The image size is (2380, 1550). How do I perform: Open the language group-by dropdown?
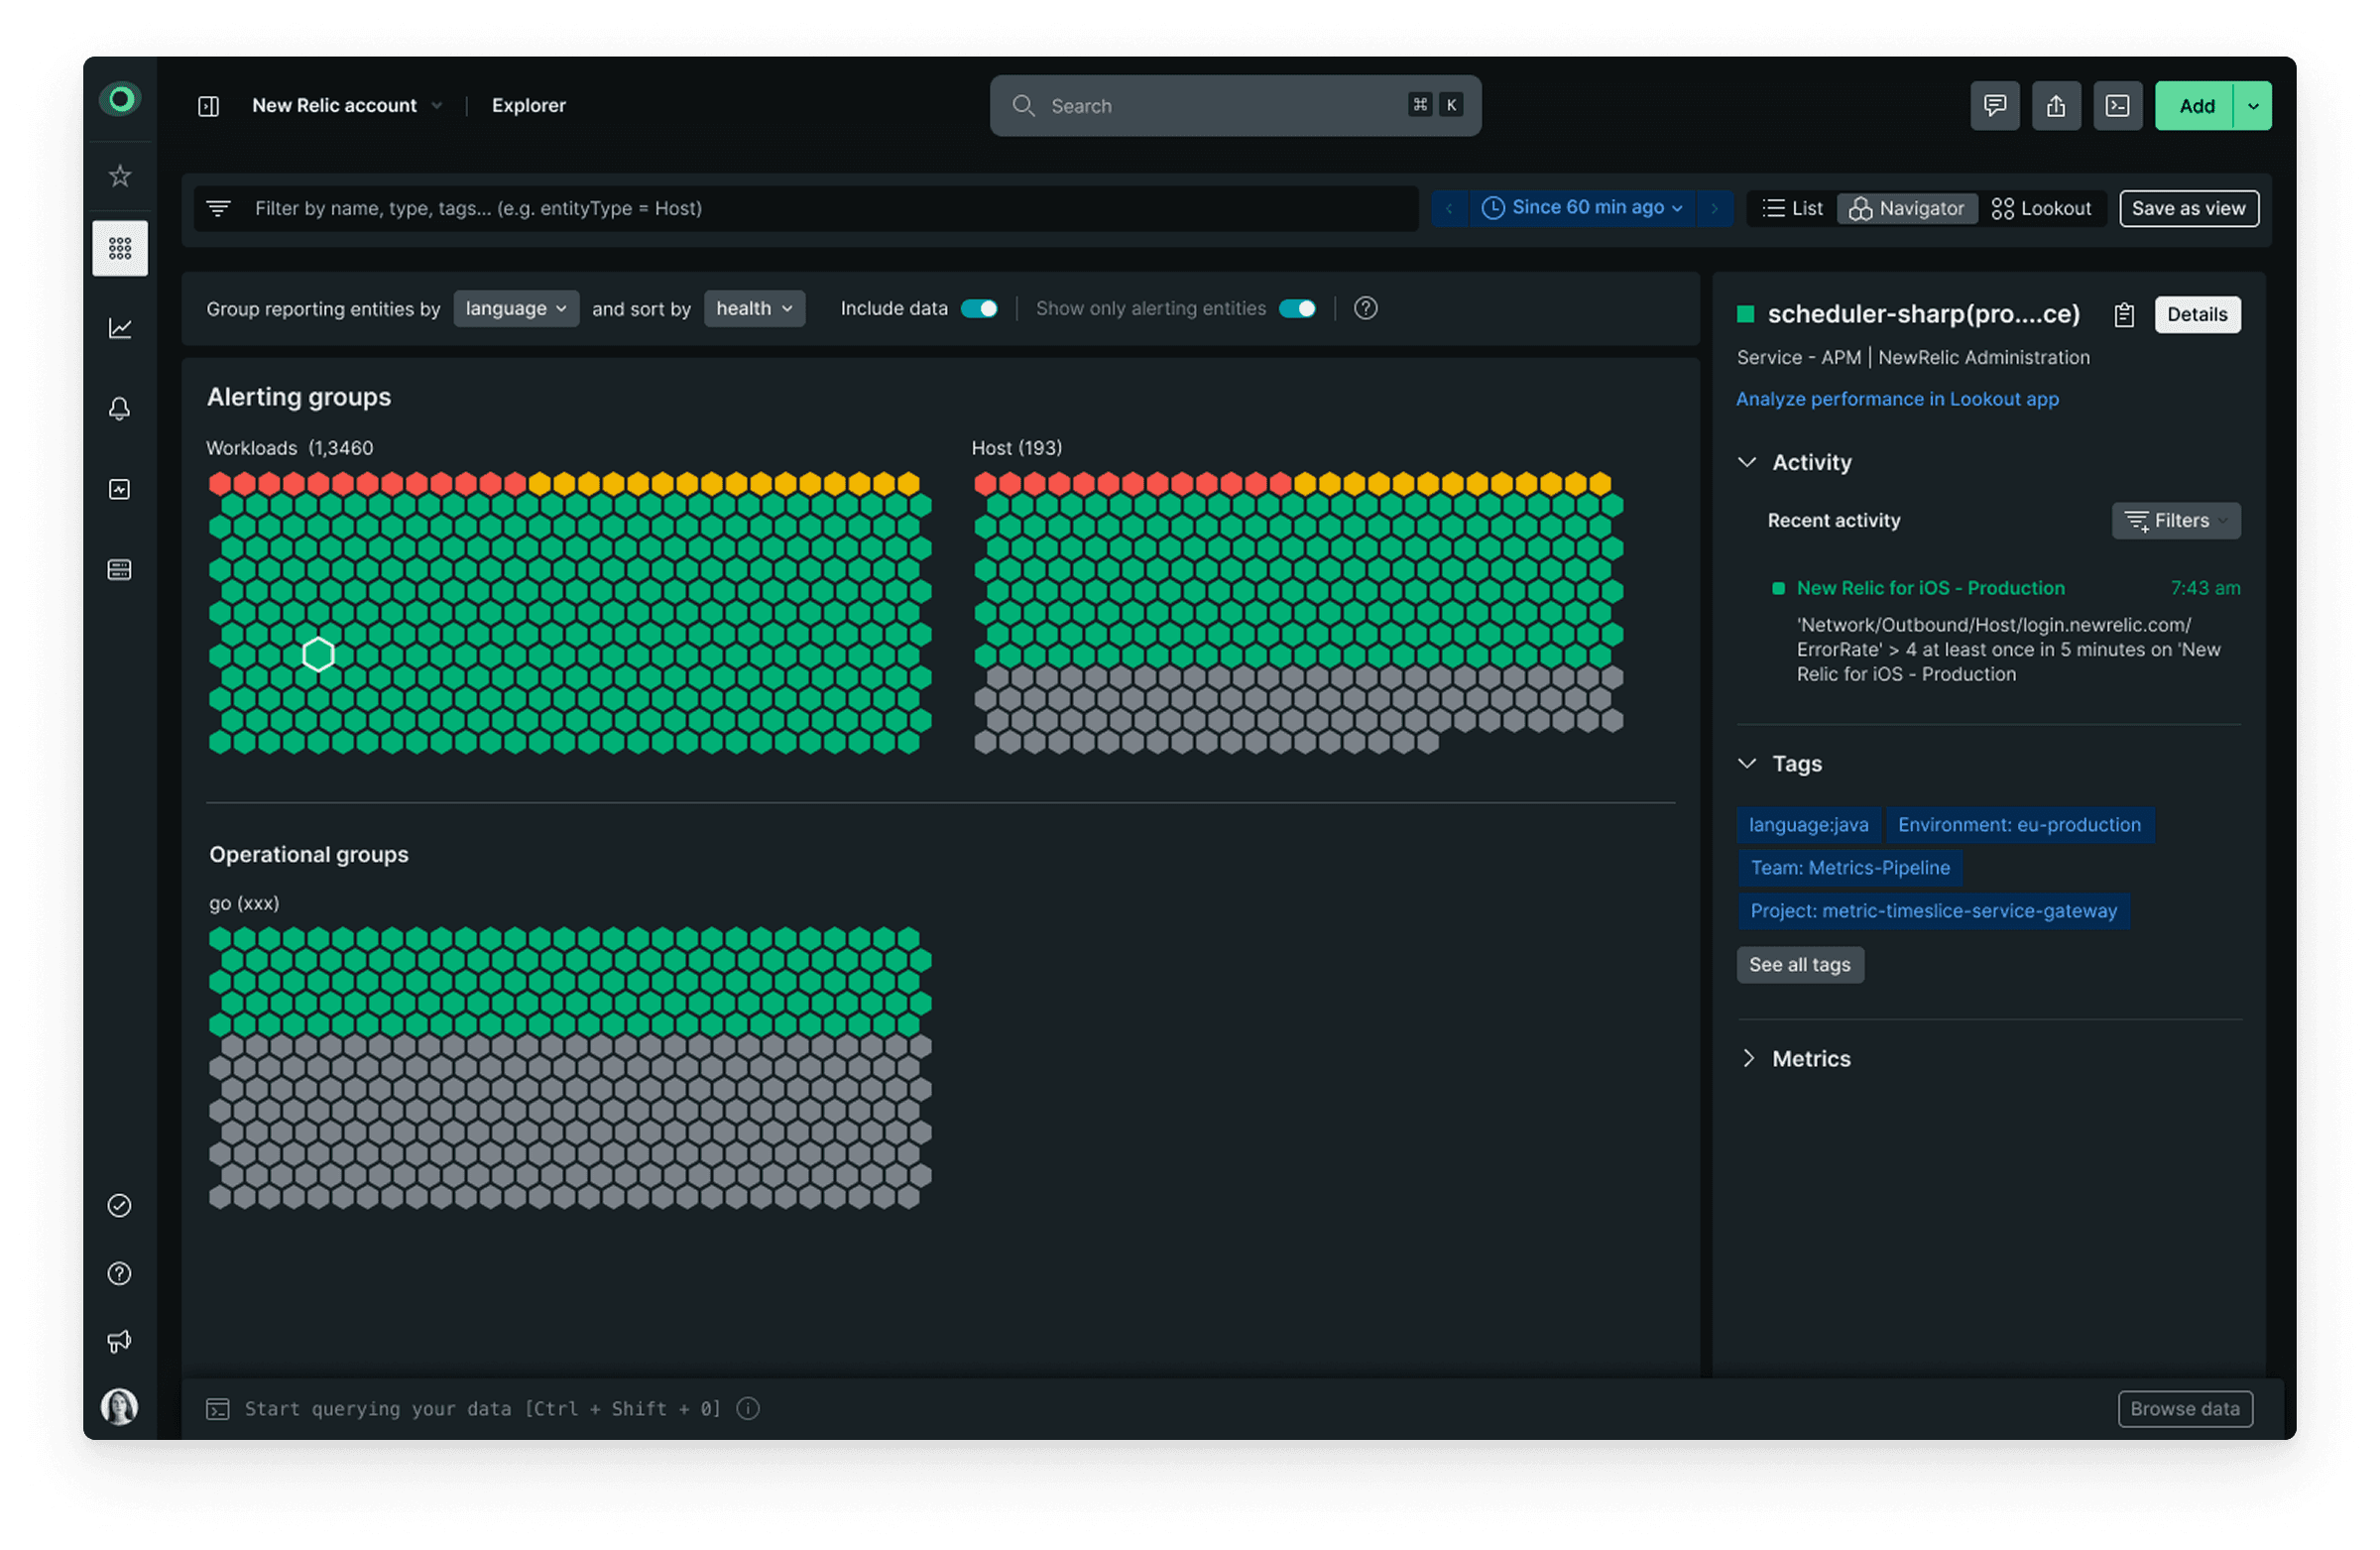[x=516, y=309]
